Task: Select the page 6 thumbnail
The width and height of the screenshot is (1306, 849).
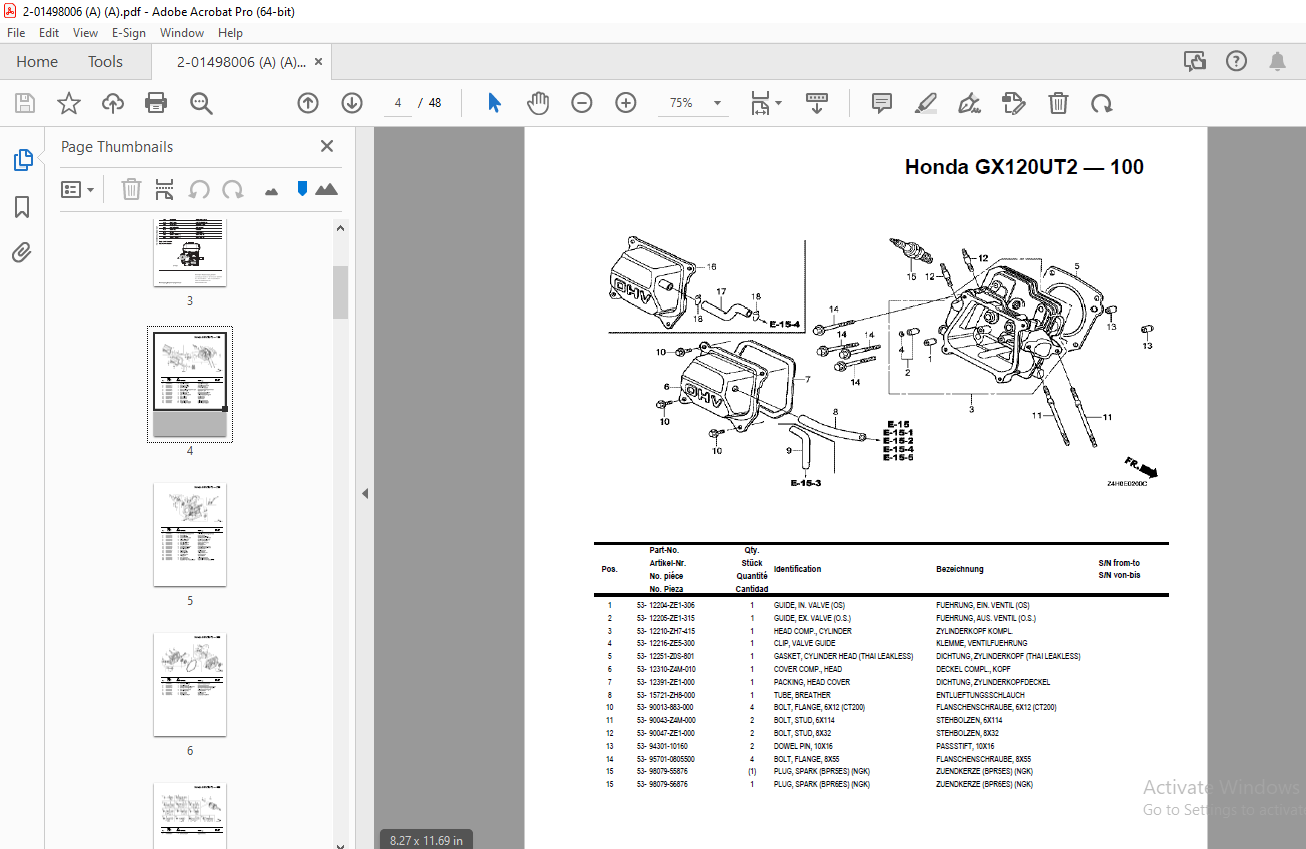Action: pyautogui.click(x=190, y=685)
